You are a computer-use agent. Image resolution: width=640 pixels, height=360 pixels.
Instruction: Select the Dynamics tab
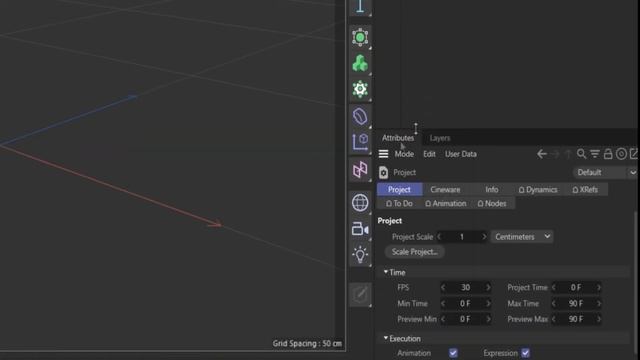click(538, 189)
